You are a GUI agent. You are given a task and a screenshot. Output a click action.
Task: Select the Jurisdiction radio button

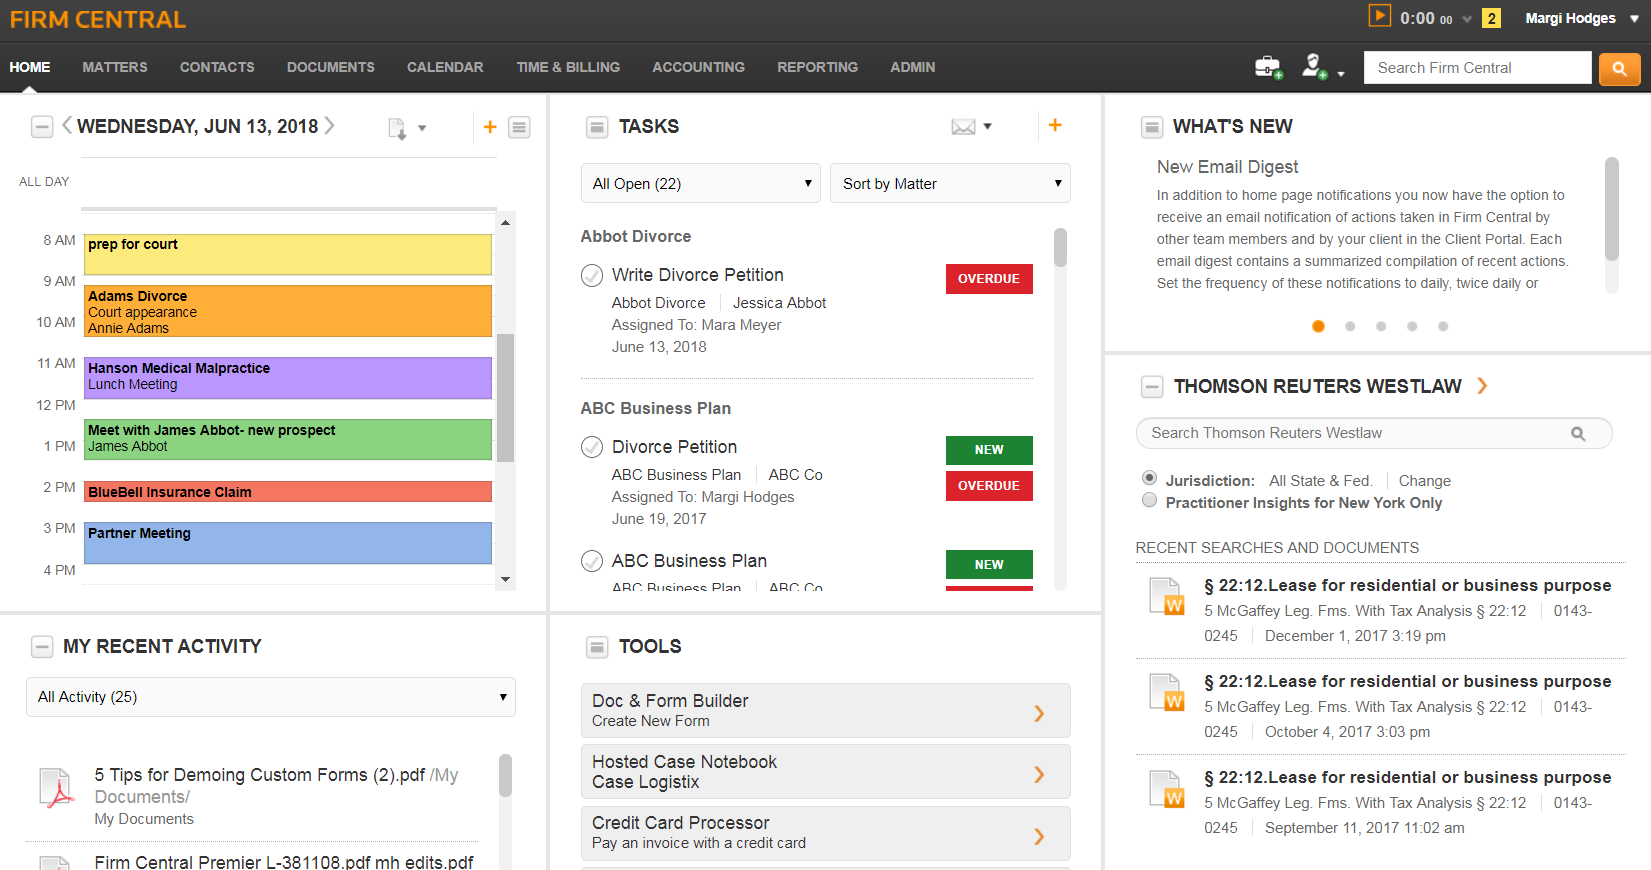[1149, 478]
